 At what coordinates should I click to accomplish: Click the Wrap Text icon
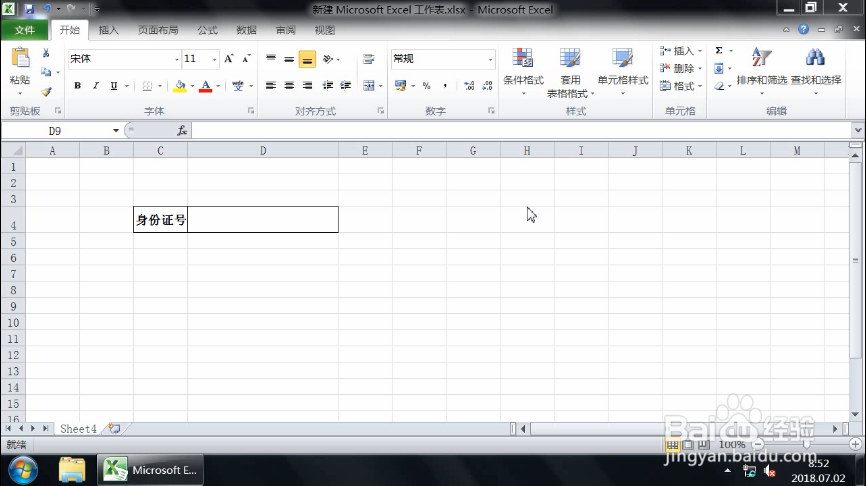click(x=368, y=59)
